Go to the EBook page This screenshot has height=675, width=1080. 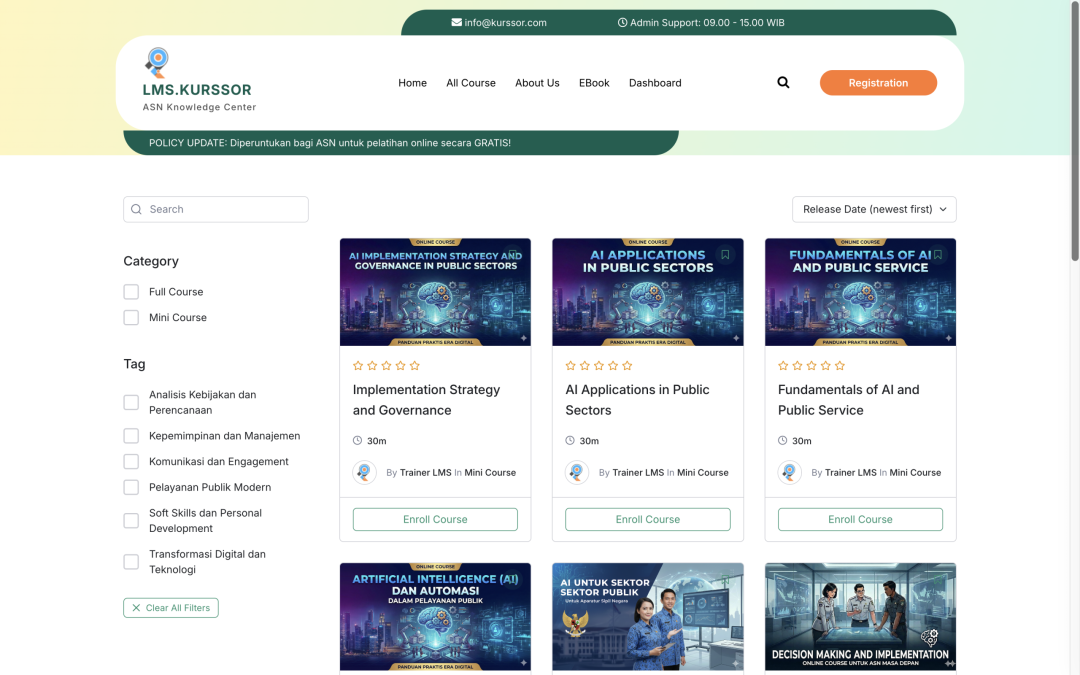point(594,83)
